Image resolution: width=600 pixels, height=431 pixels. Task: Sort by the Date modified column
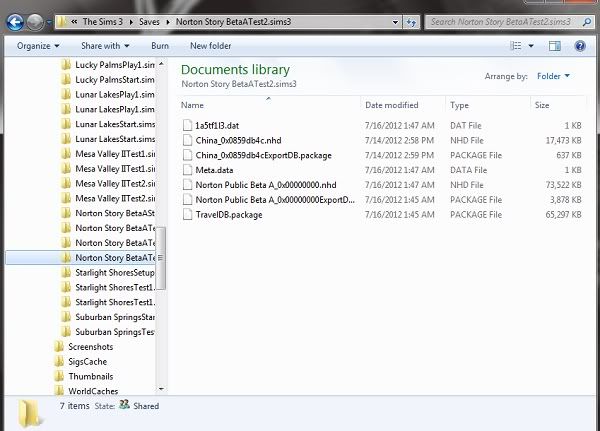point(391,105)
